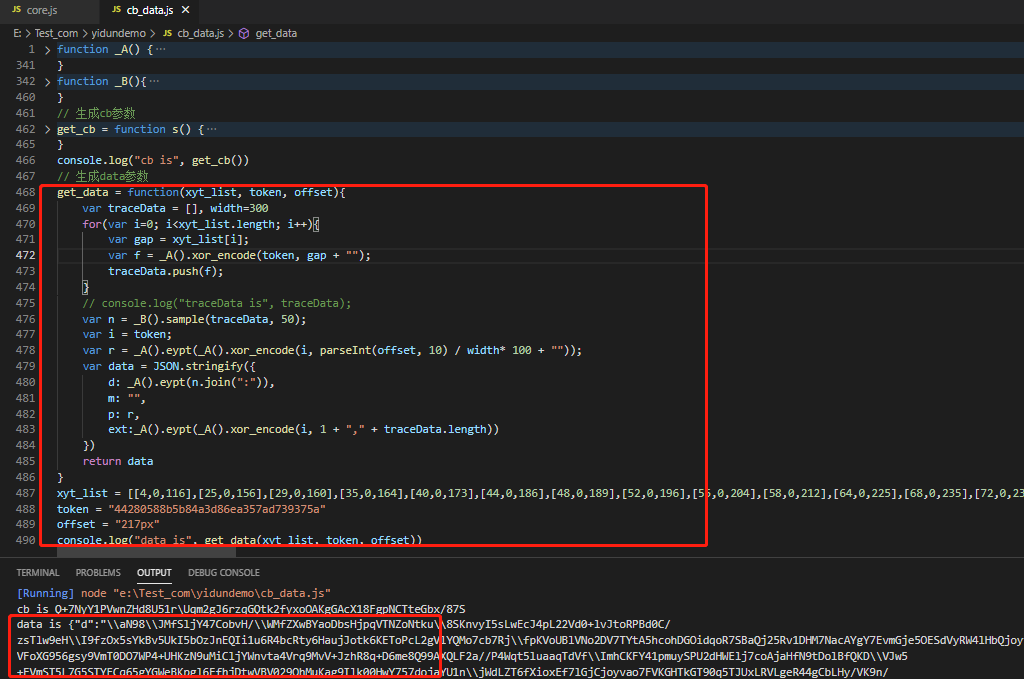Close the cb_data.js tab

185,10
